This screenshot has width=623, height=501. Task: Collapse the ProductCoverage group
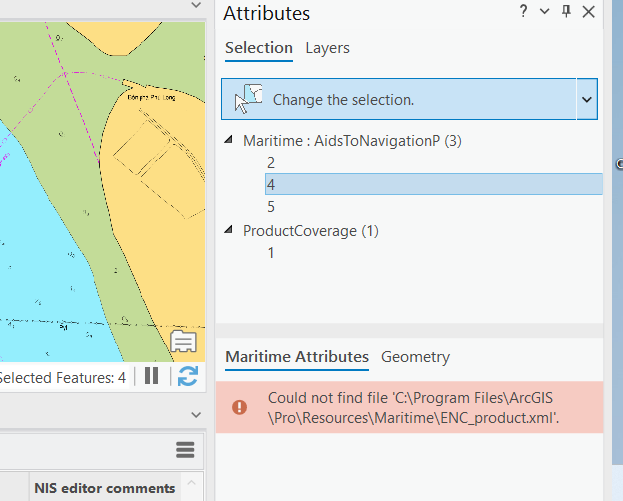[x=231, y=230]
